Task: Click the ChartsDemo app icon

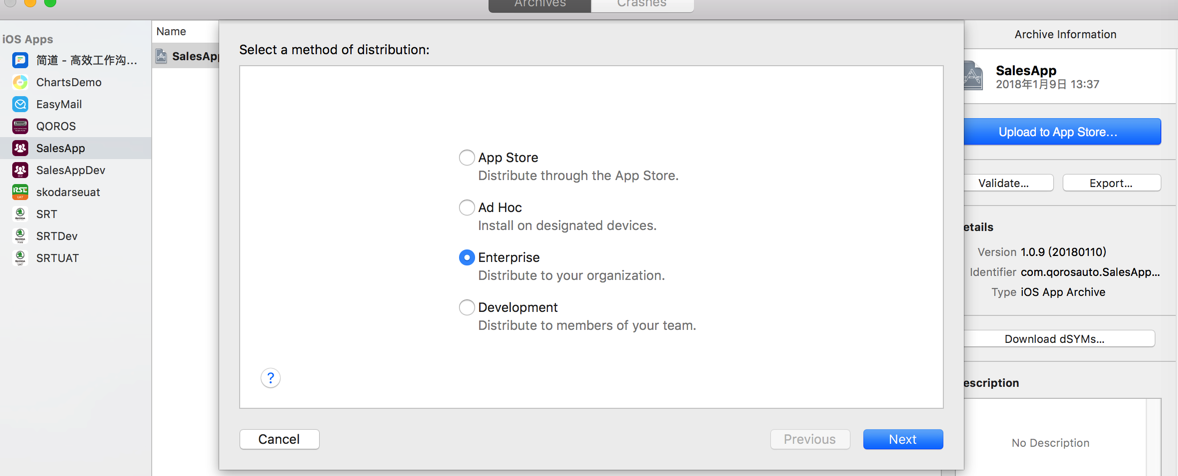Action: coord(20,82)
